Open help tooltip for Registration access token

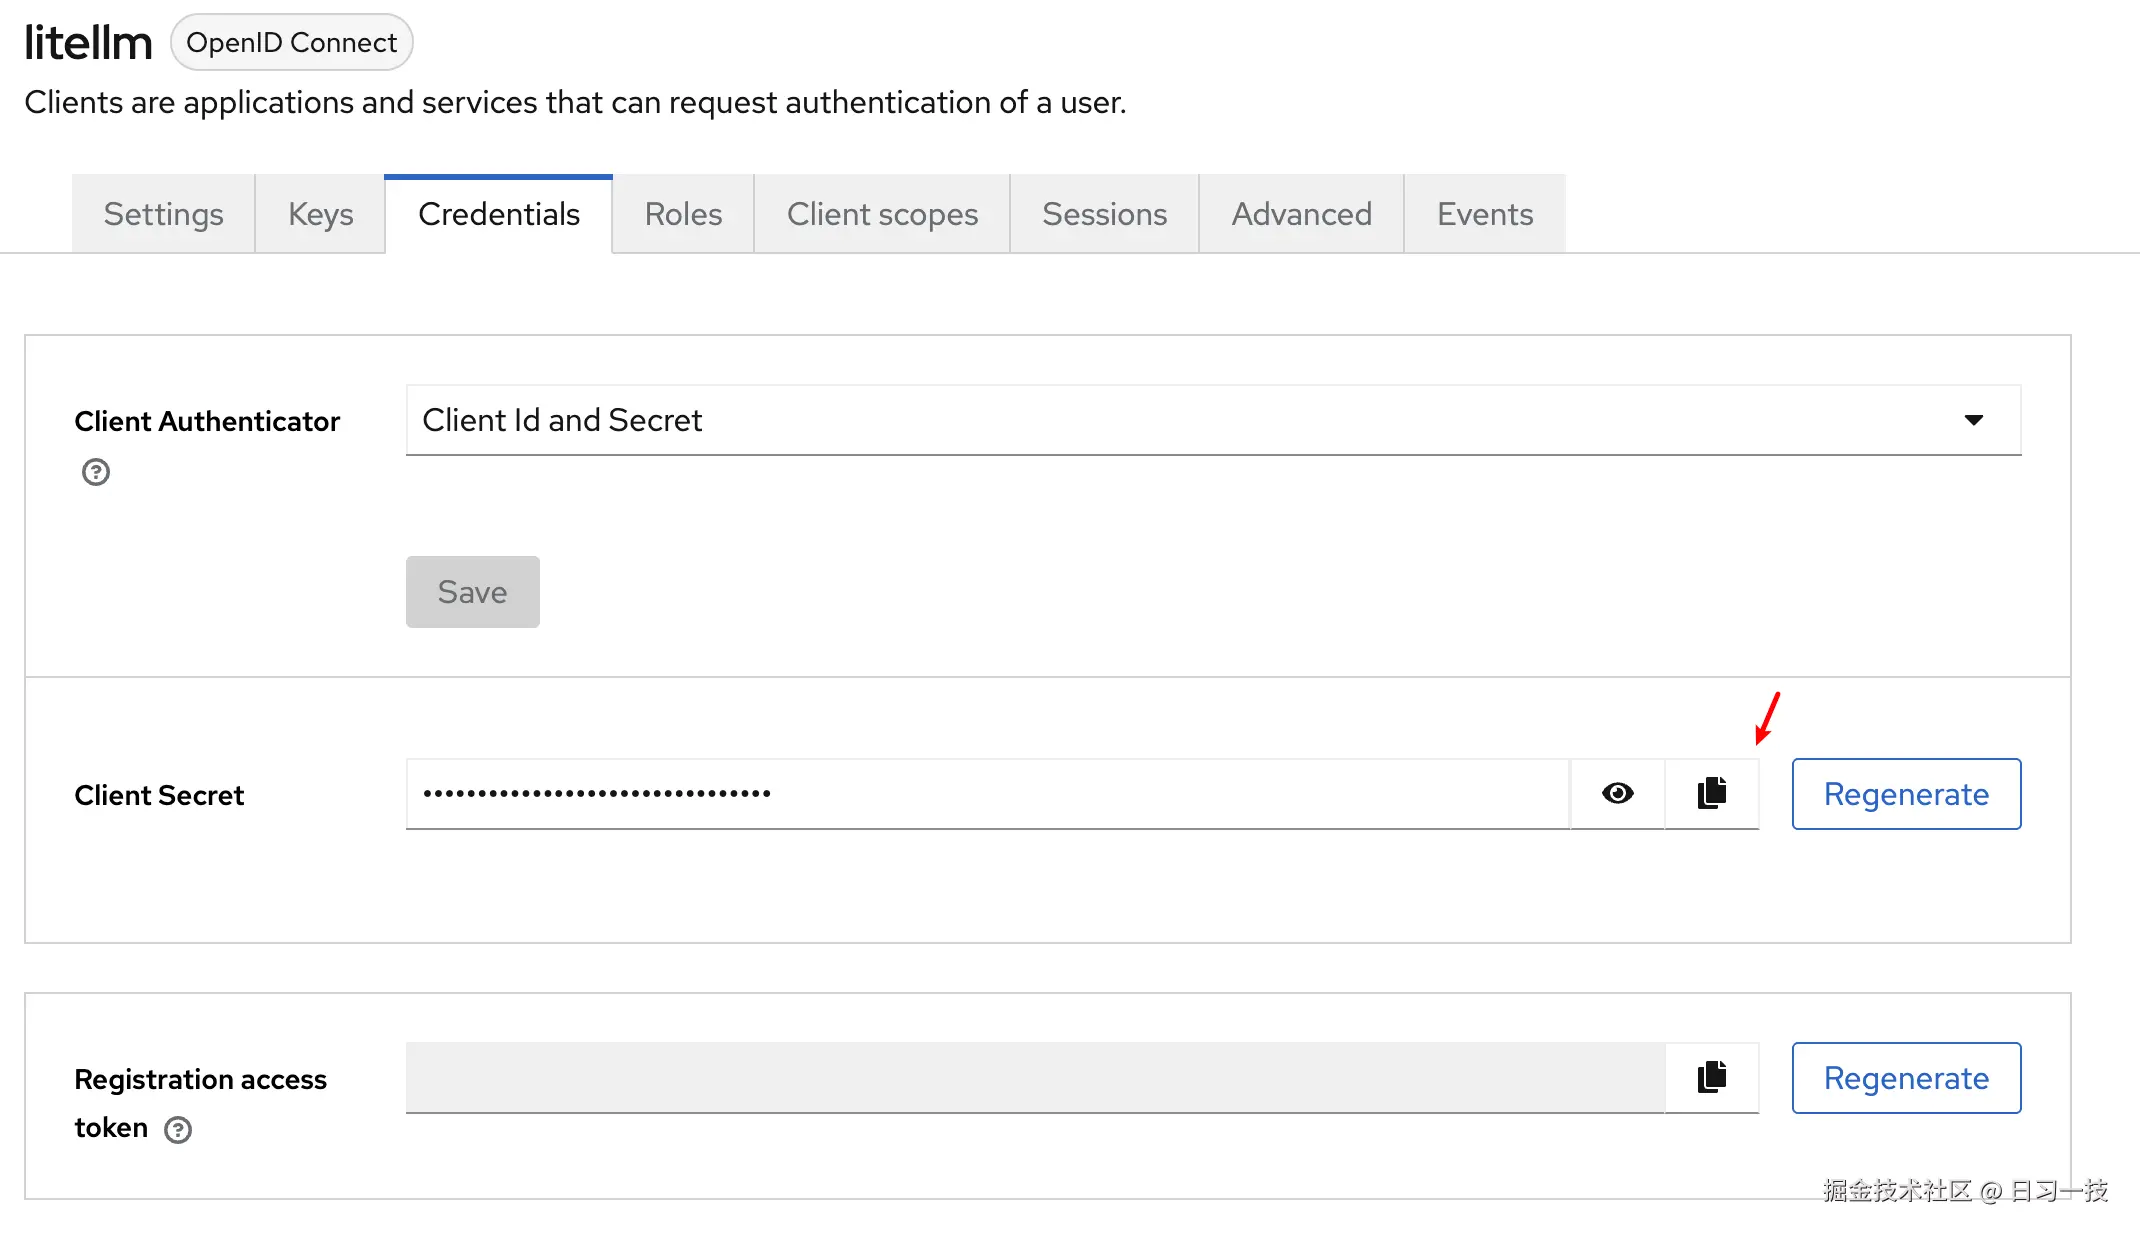(178, 1130)
